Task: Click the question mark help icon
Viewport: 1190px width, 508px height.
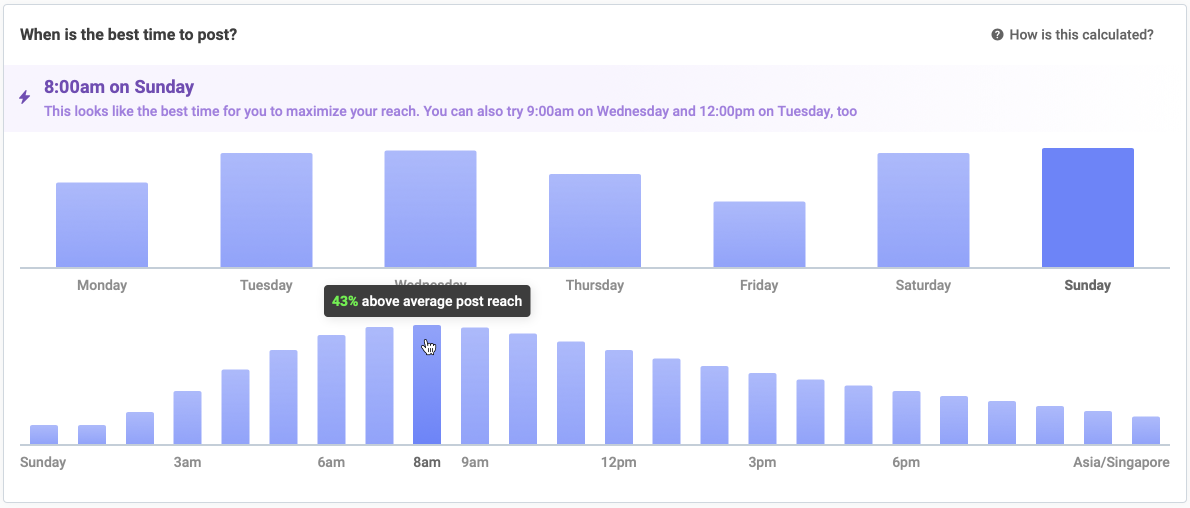Action: (x=997, y=35)
